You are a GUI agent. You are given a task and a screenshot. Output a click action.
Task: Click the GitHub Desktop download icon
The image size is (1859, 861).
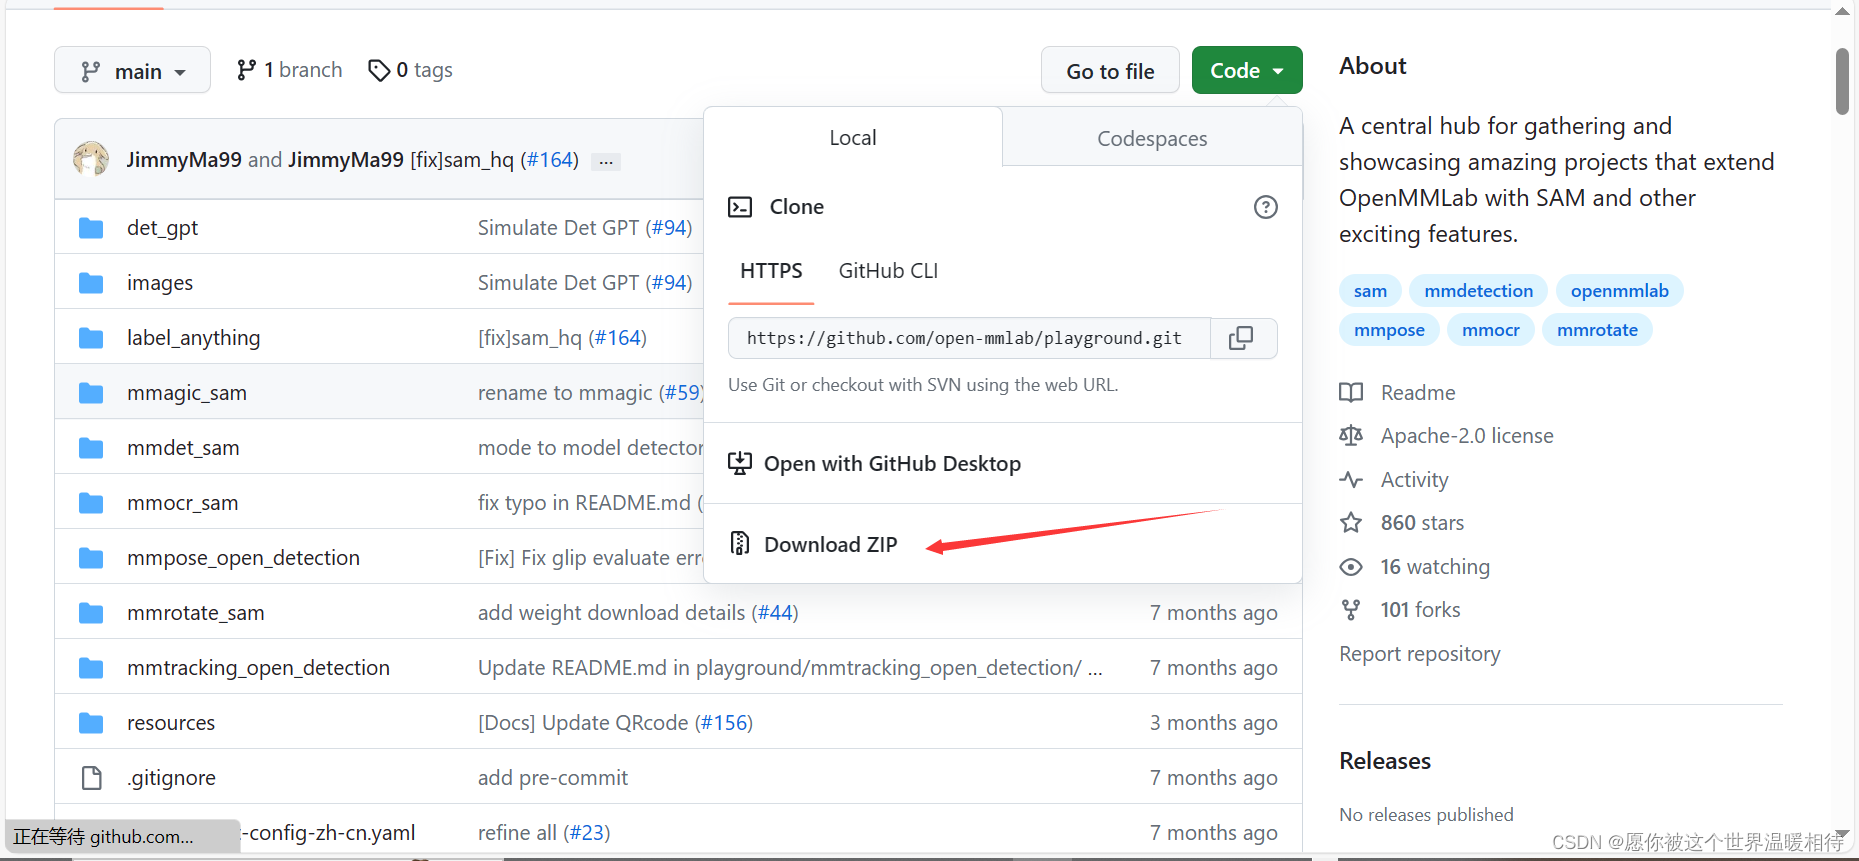pyautogui.click(x=740, y=463)
